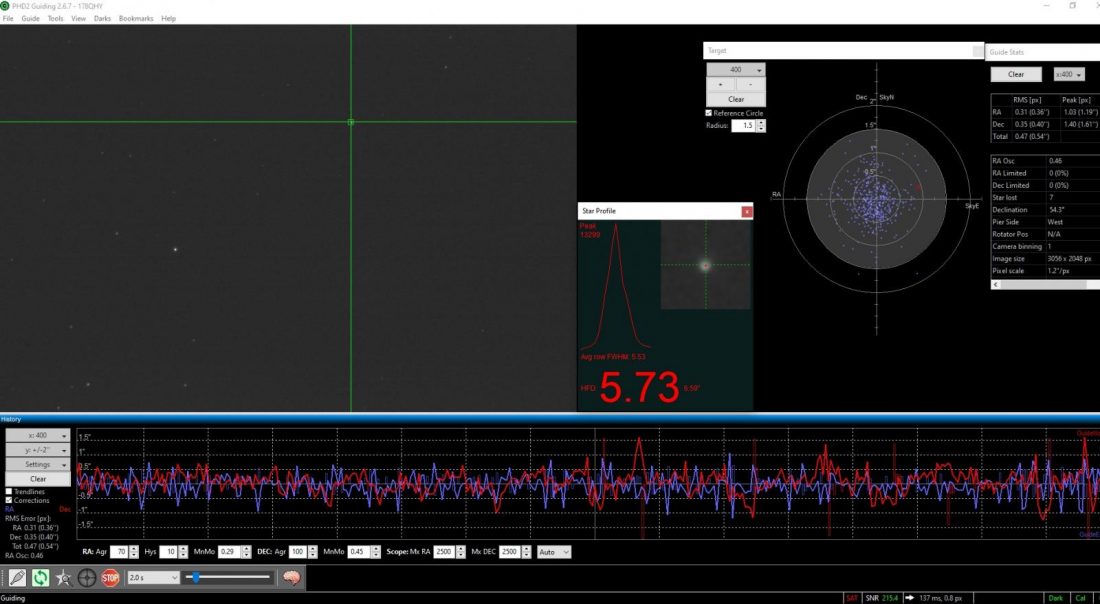Viewport: 1100px width, 604px height.
Task: Open the Connect Equipment USB icon
Action: 18,578
